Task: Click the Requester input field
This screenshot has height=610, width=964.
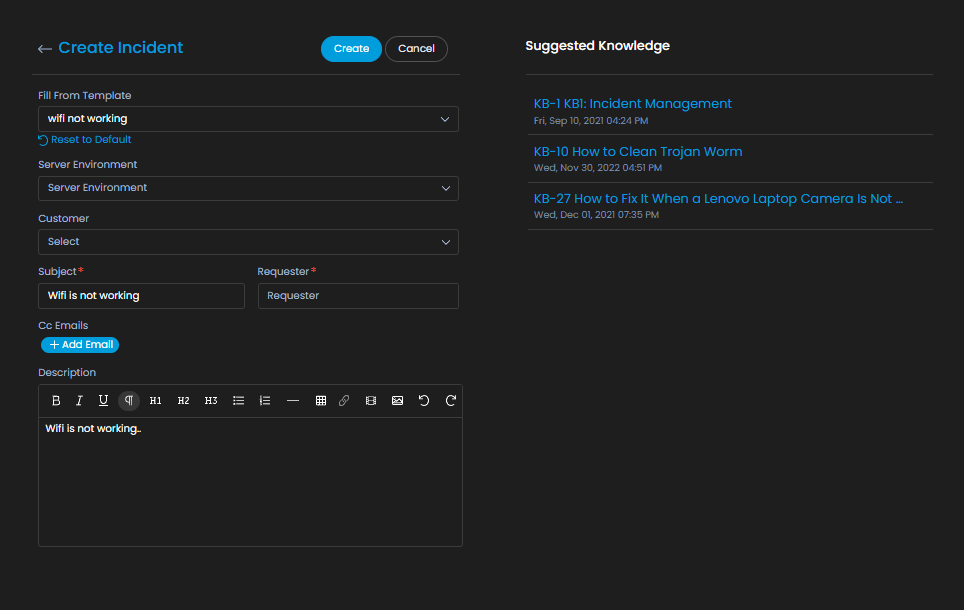Action: coord(358,296)
